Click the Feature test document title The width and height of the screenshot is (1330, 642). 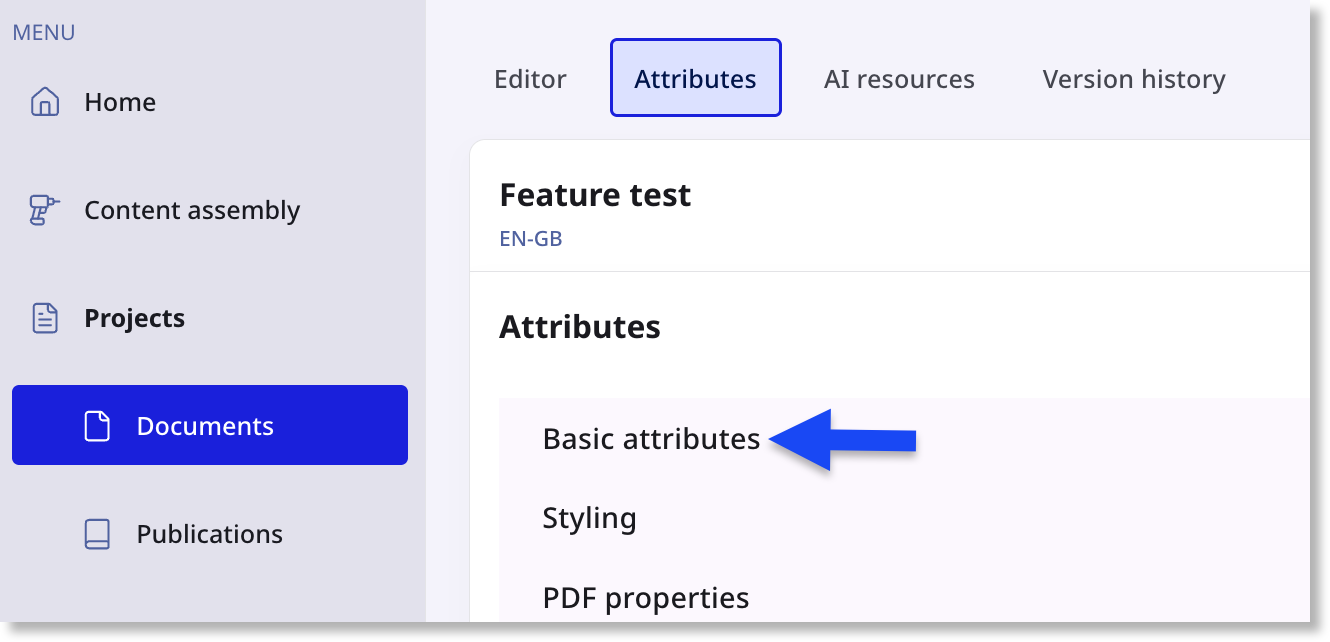coord(595,194)
